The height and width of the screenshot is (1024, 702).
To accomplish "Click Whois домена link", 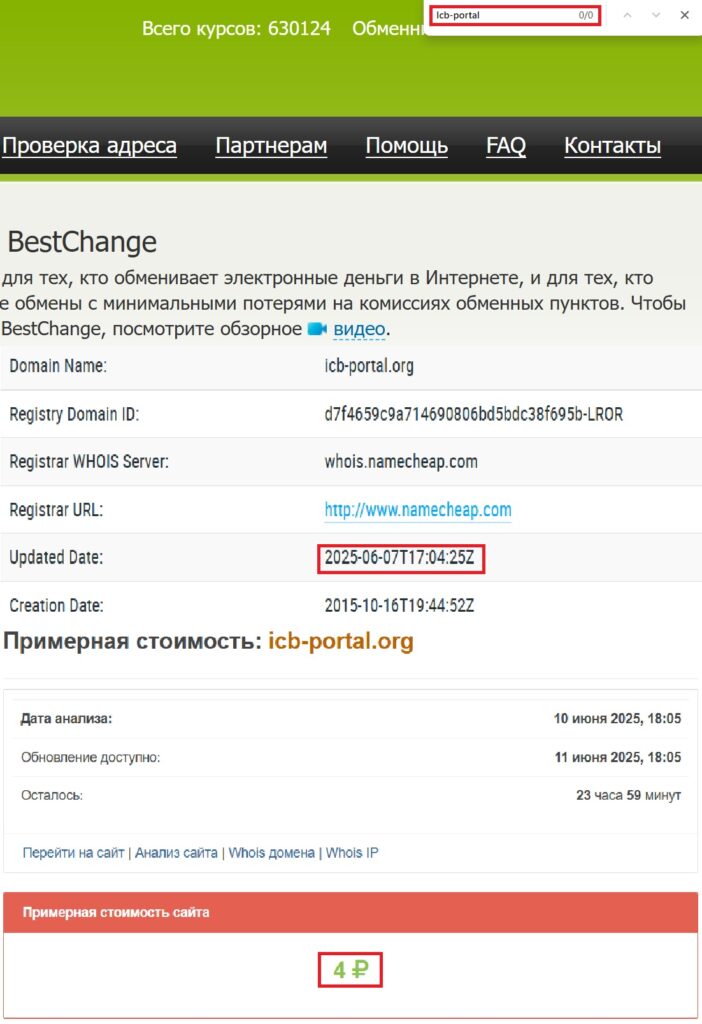I will (x=271, y=852).
